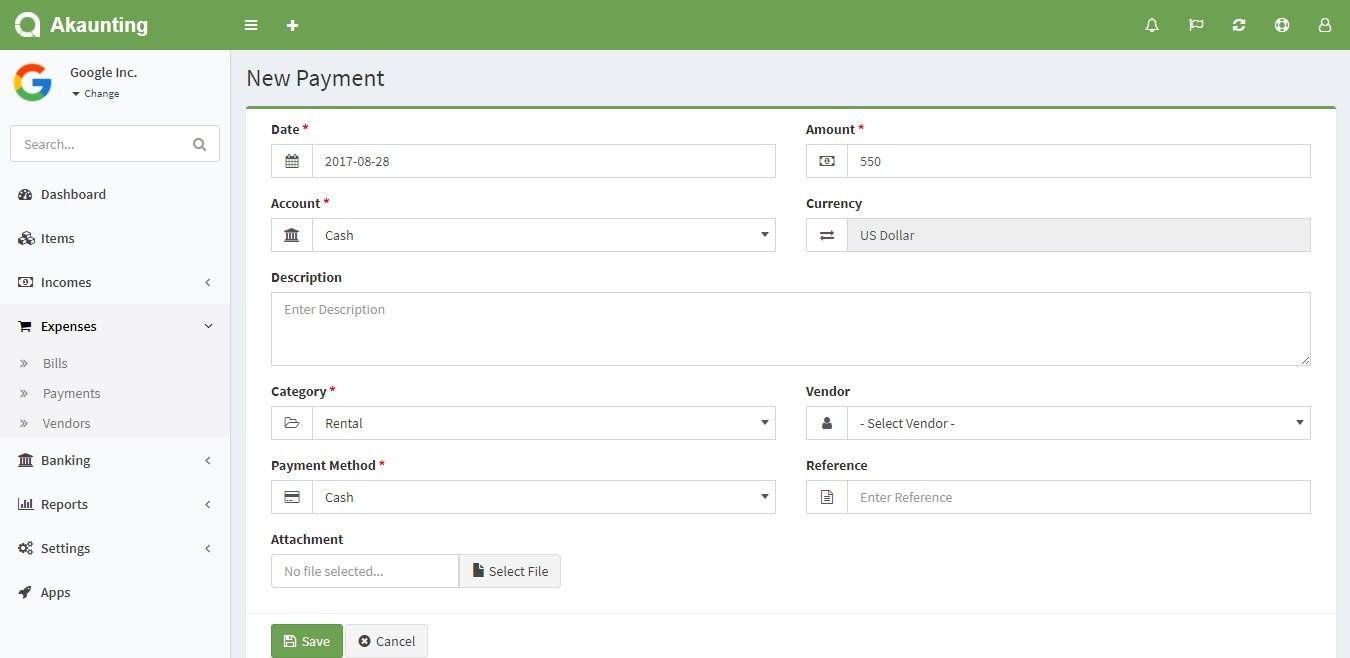The image size is (1350, 658).
Task: Collapse the sidebar using the hamburger icon
Action: (250, 25)
